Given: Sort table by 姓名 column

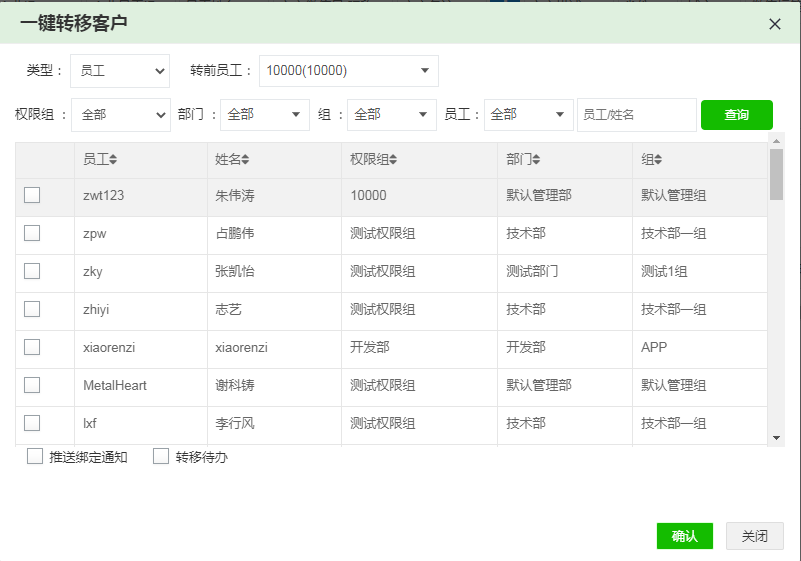Looking at the screenshot, I should pyautogui.click(x=232, y=160).
